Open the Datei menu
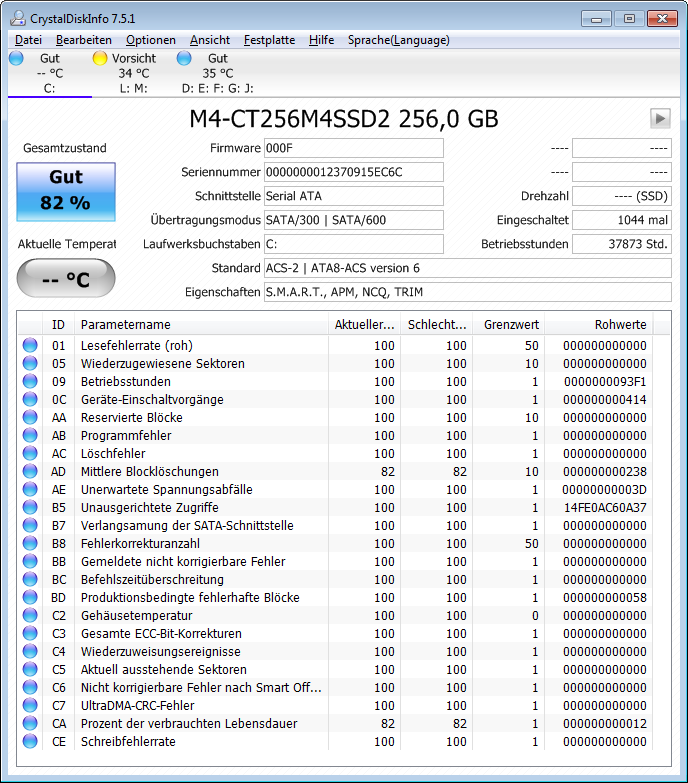 click(28, 40)
